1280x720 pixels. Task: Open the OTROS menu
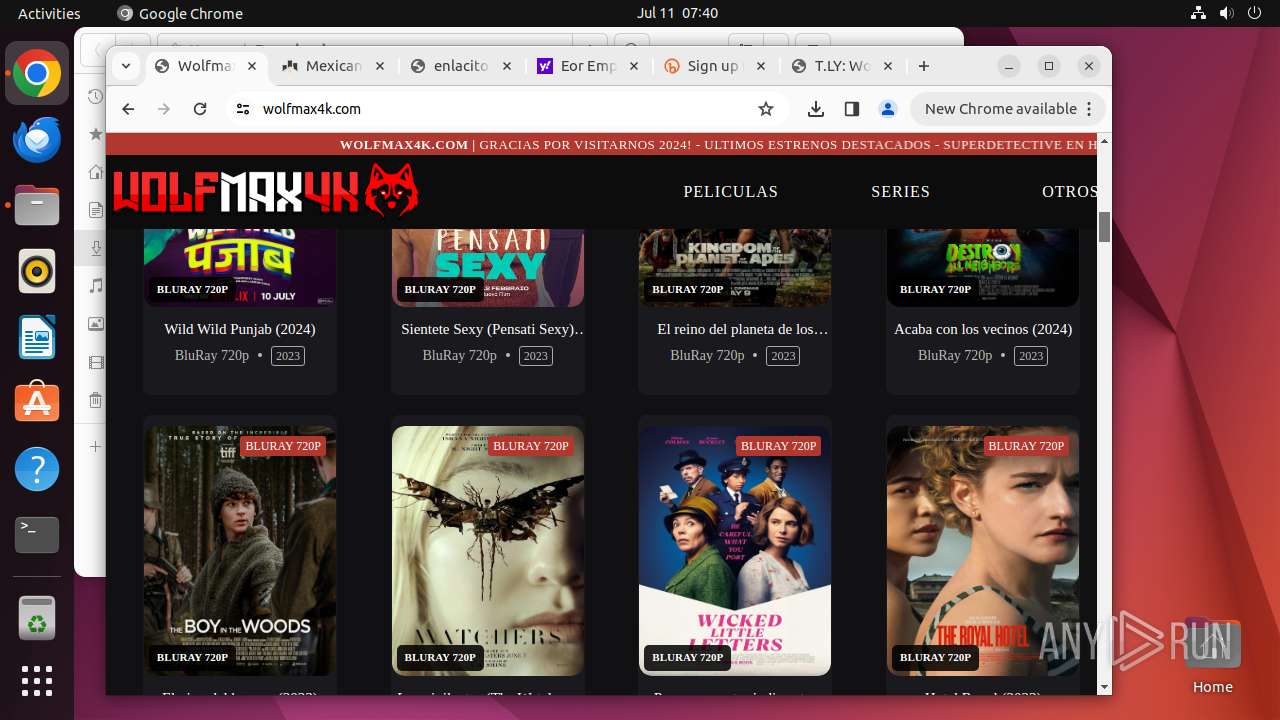pyautogui.click(x=1070, y=191)
